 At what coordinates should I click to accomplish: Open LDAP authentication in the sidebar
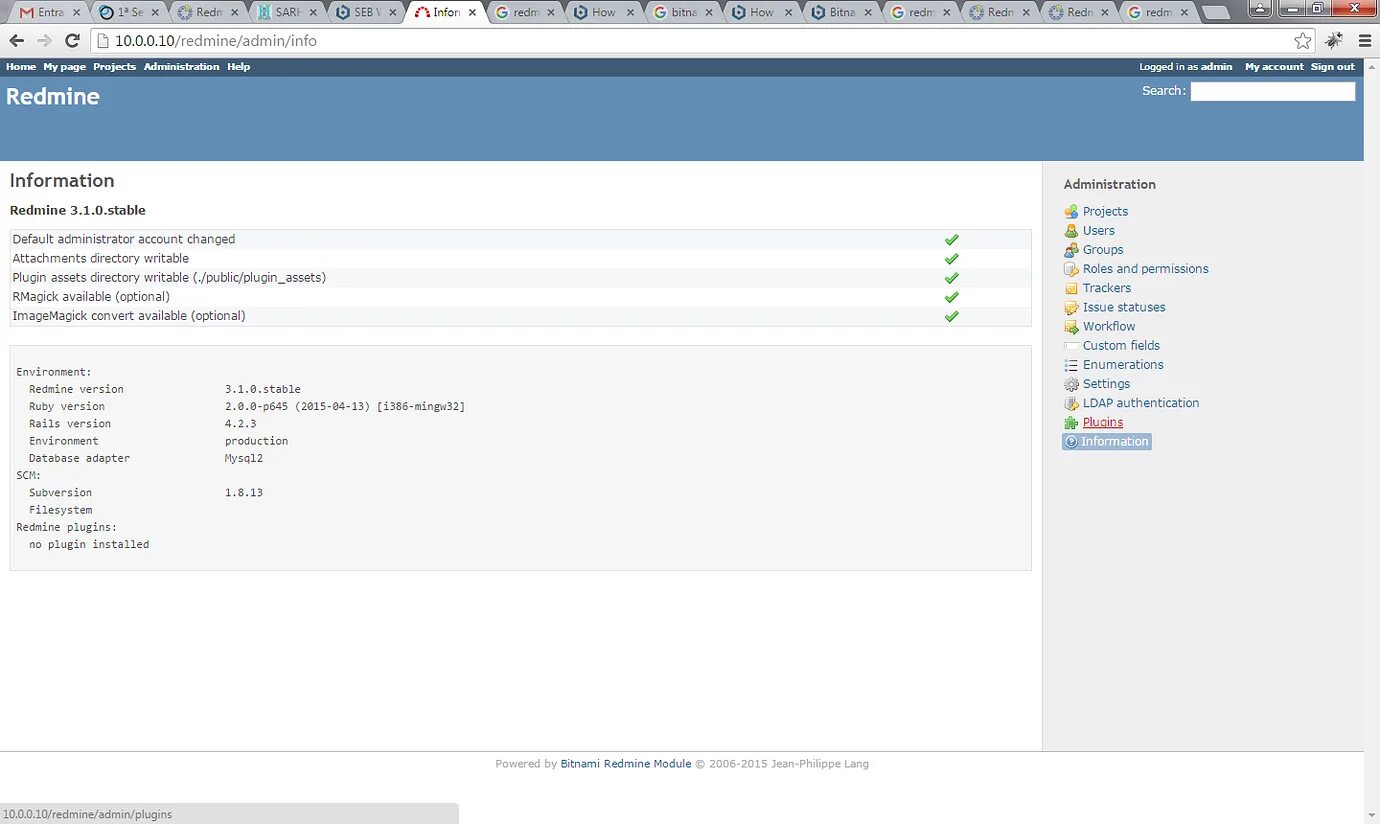[x=1141, y=403]
